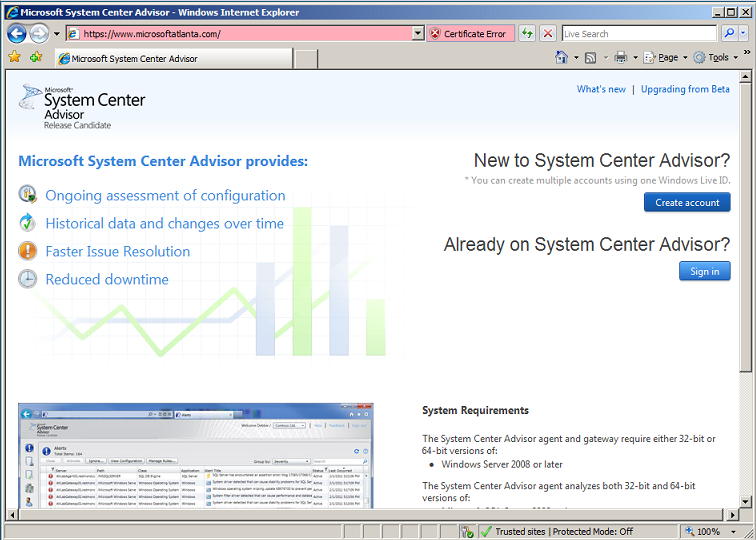756x540 pixels.
Task: Expand the Home button dropdown arrow
Action: tap(576, 58)
